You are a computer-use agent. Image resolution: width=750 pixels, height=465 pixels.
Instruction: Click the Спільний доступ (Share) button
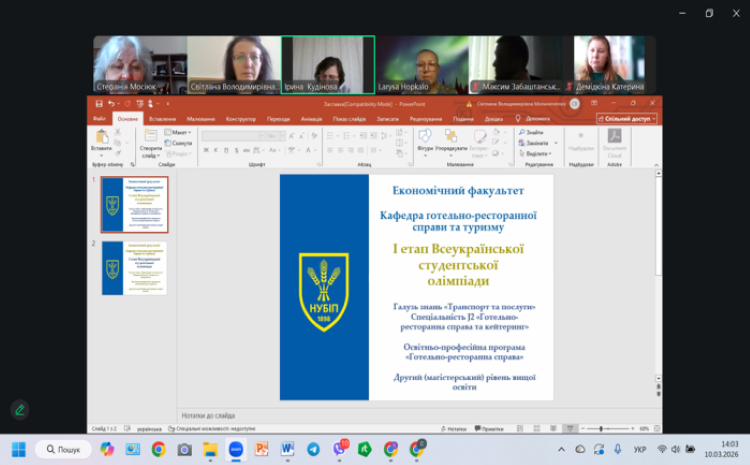coord(627,118)
